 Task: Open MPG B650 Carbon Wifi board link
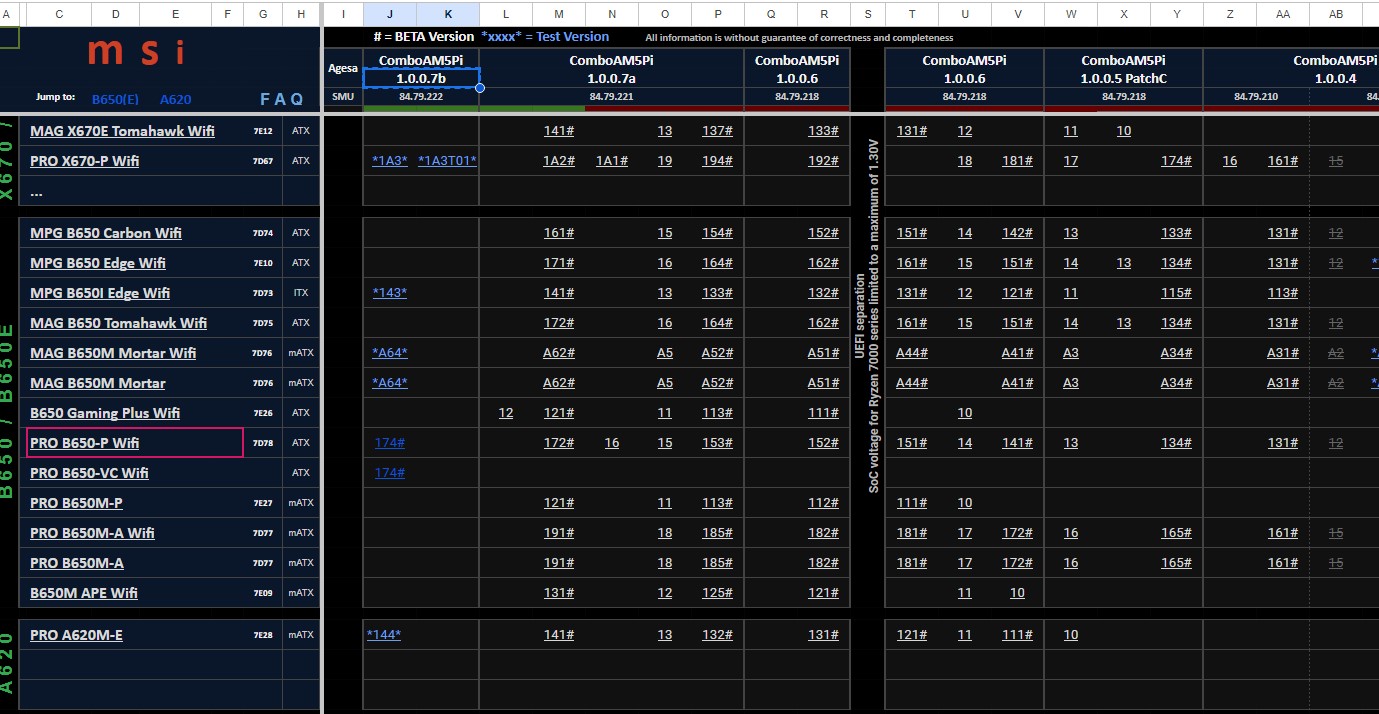pyautogui.click(x=106, y=233)
